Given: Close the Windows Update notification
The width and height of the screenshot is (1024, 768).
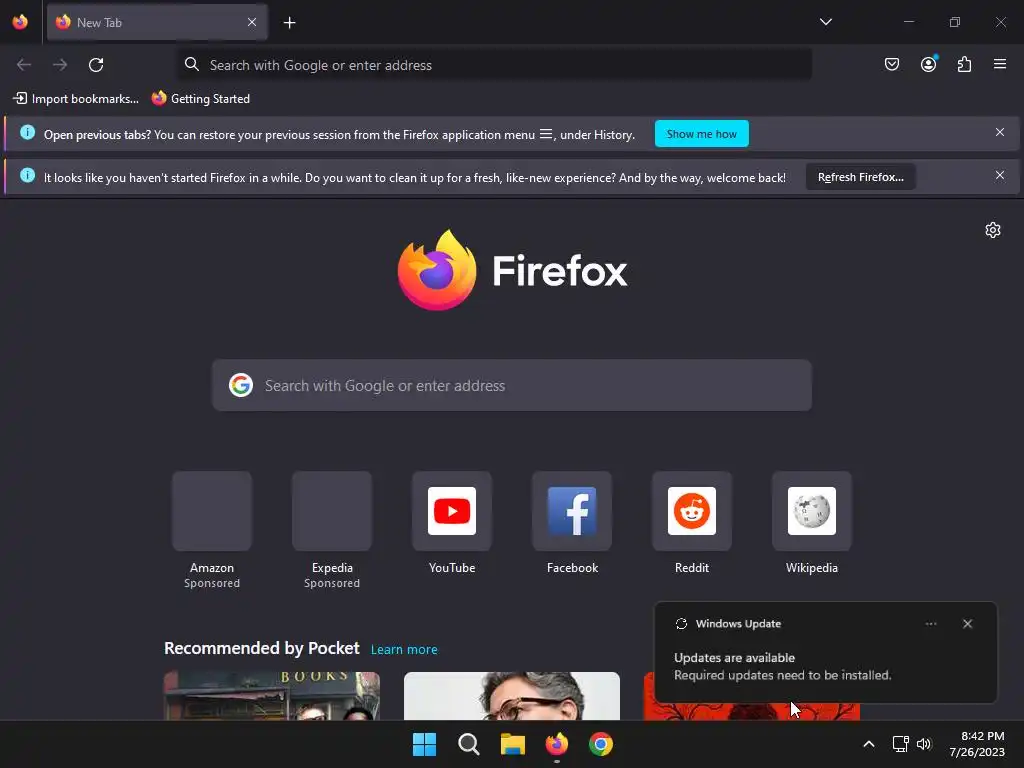Looking at the screenshot, I should click(x=967, y=624).
